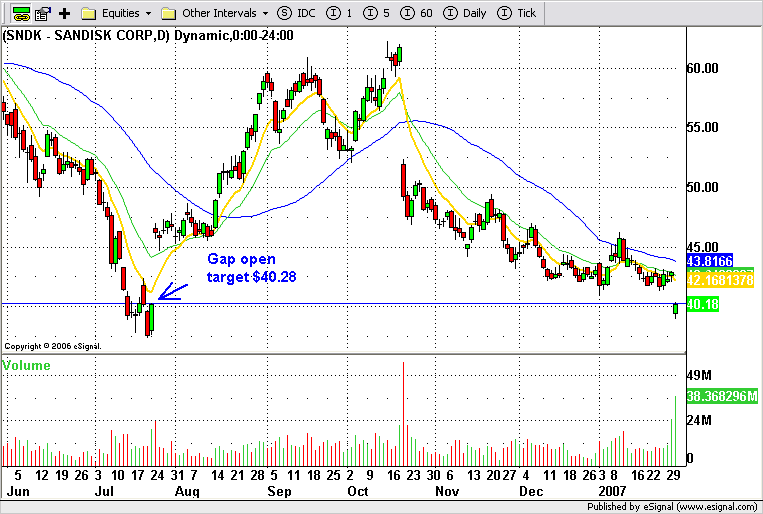This screenshot has height=514, width=763.
Task: Click the Nov month label on time axis
Action: 447,492
